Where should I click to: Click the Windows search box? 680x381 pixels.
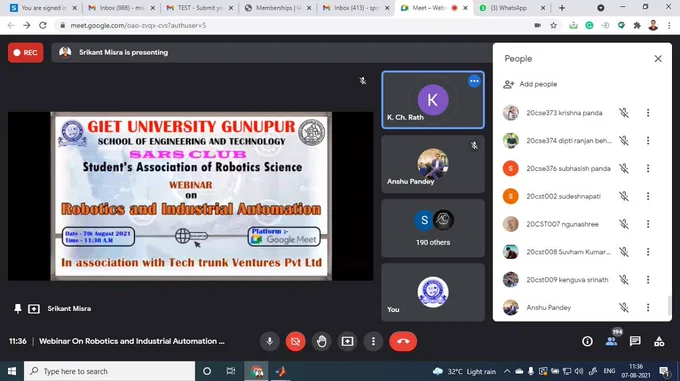109,371
